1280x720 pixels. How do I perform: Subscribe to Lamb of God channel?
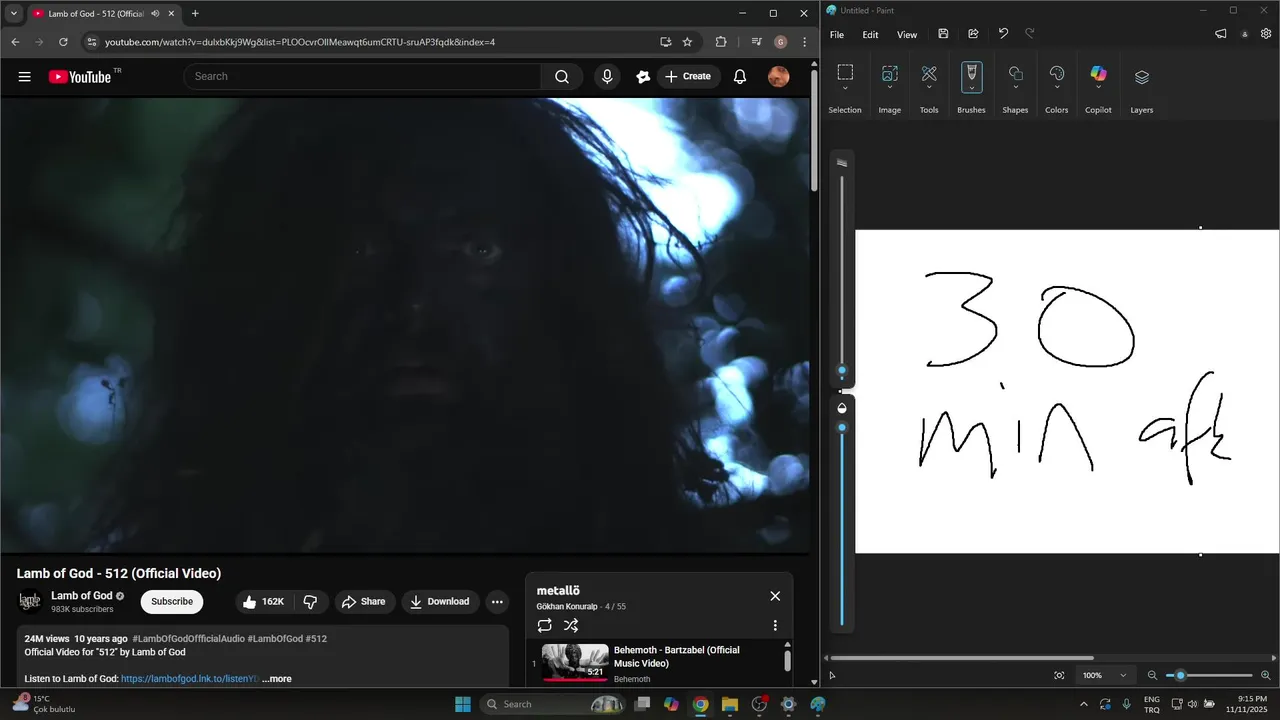click(x=172, y=601)
